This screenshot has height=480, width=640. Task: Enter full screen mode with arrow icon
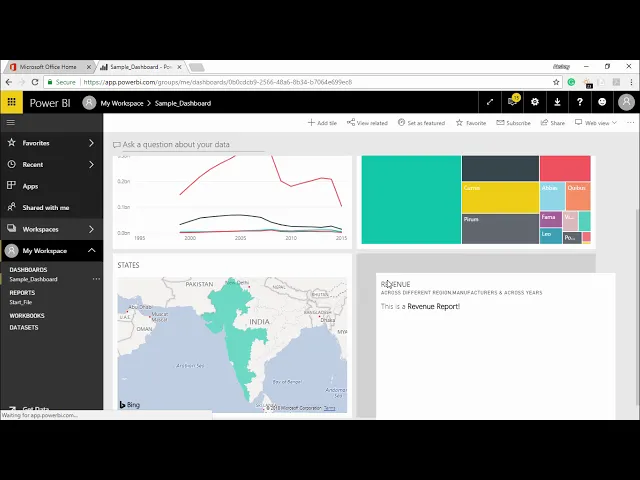tap(490, 102)
